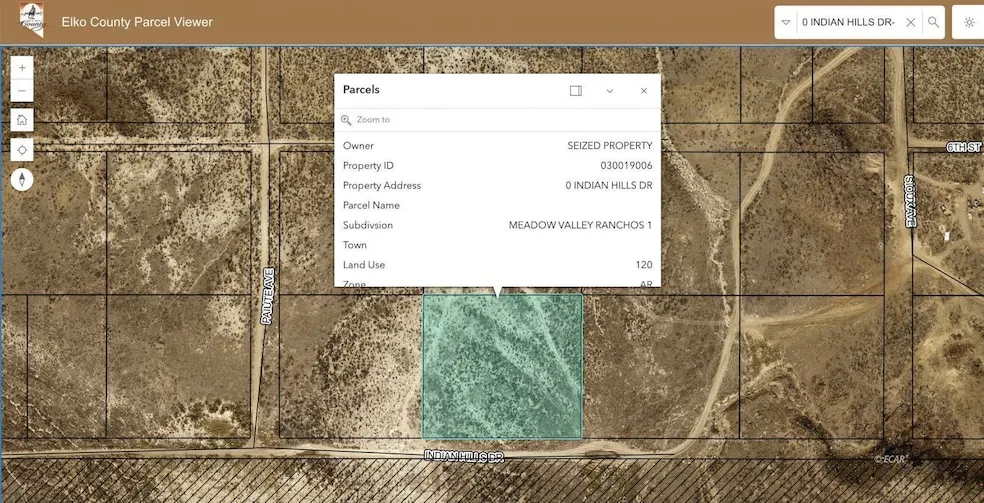The image size is (984, 503).
Task: Zoom in on the map
Action: pyautogui.click(x=22, y=68)
